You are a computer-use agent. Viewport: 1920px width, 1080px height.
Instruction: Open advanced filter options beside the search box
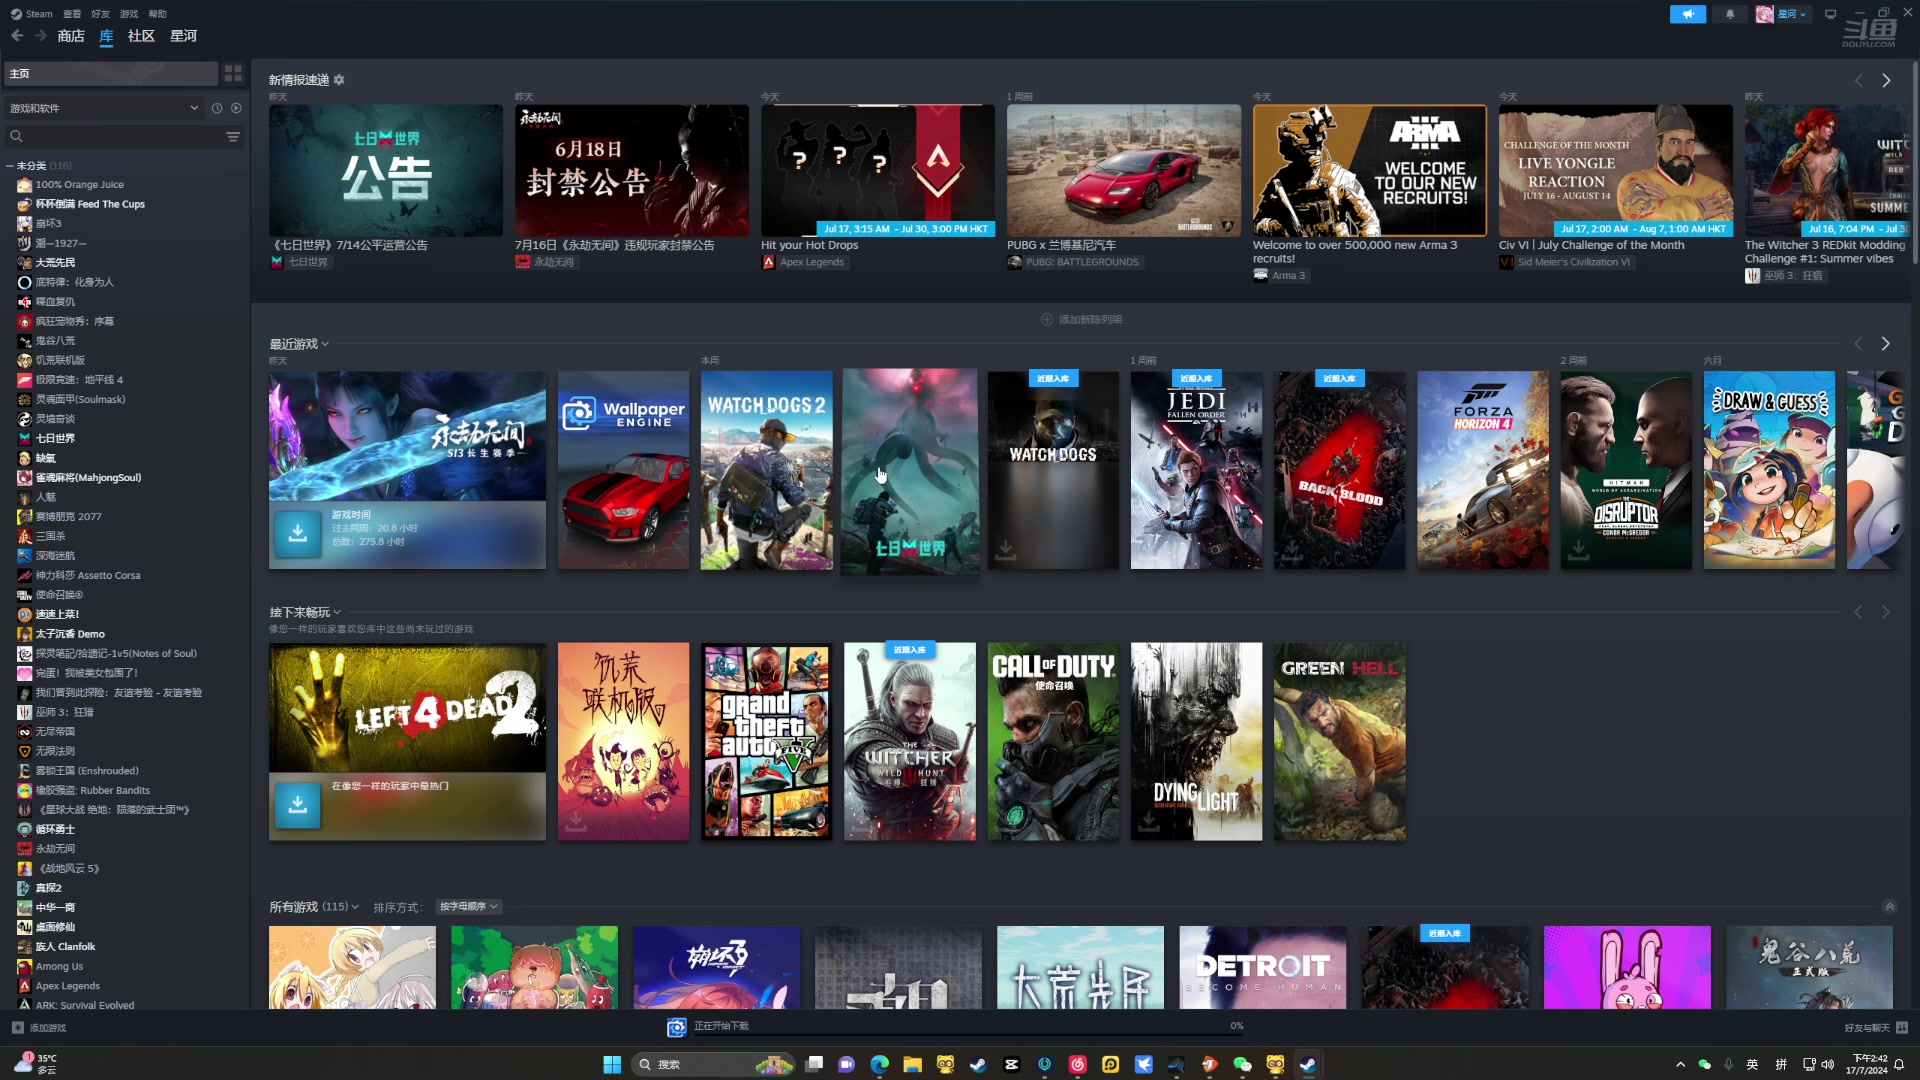[233, 137]
